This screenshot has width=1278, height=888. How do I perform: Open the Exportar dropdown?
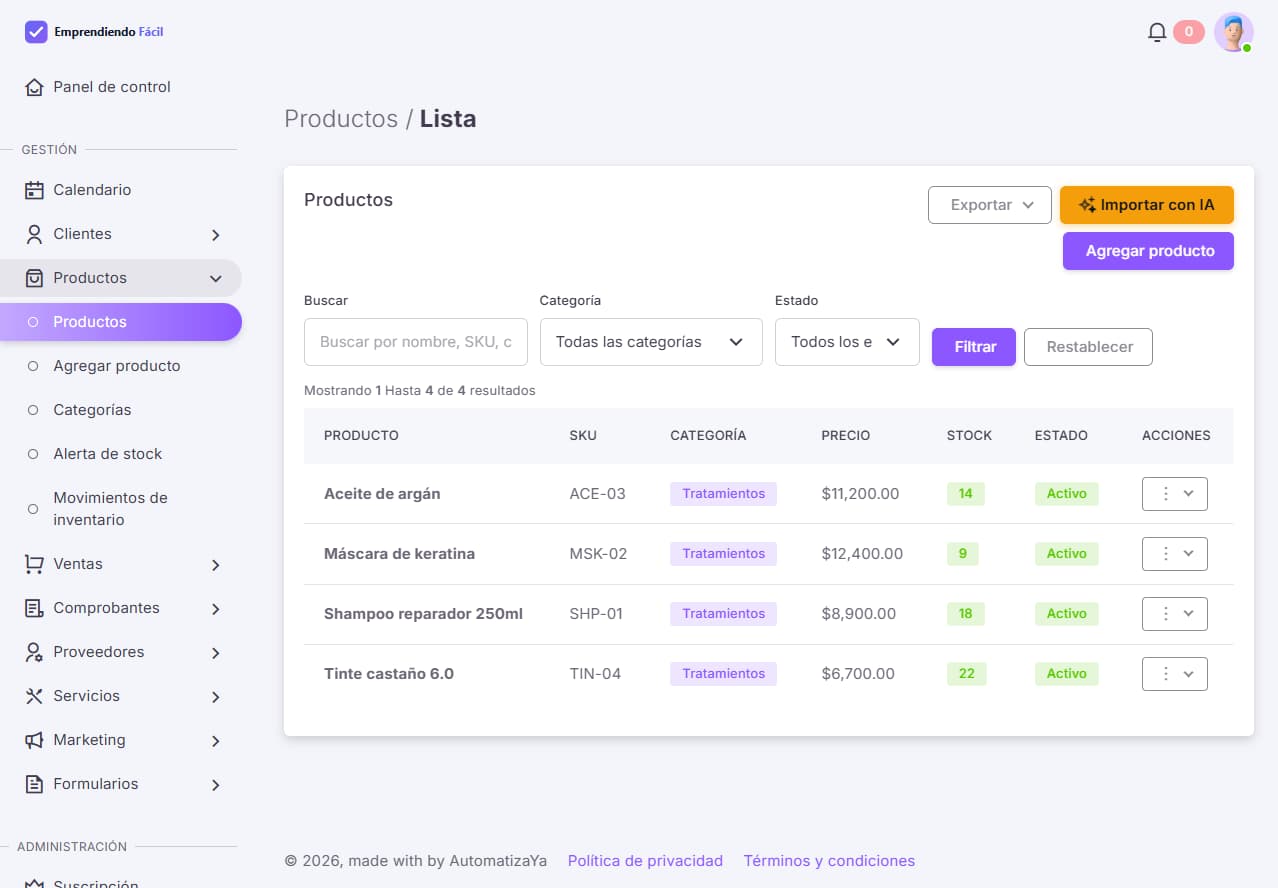tap(990, 205)
